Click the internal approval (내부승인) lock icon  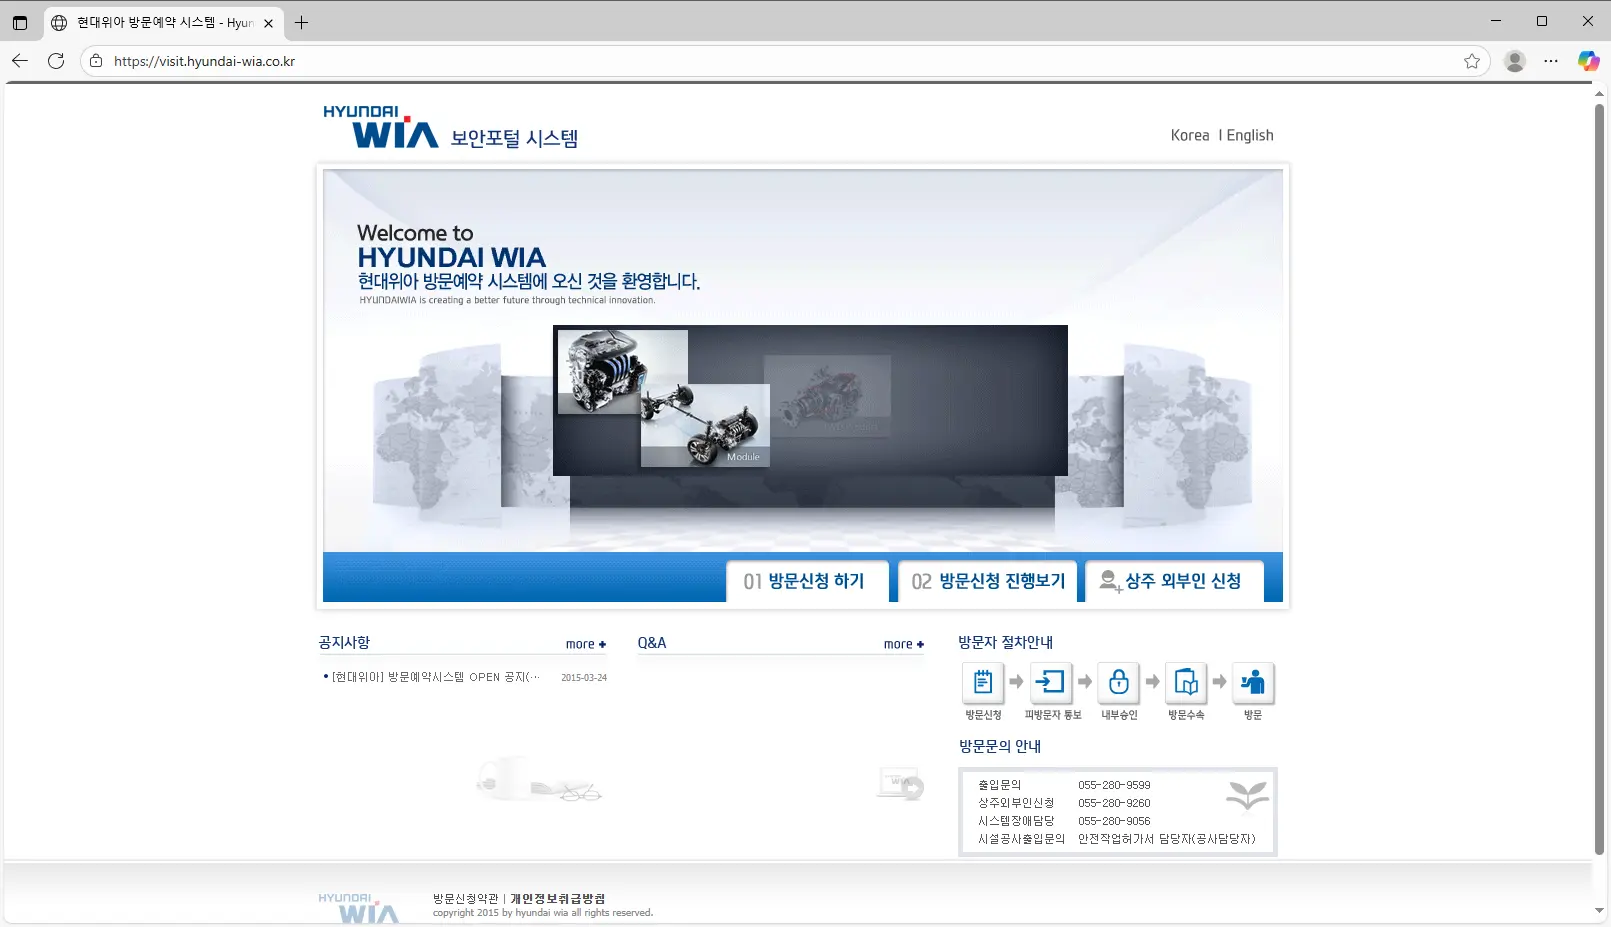pyautogui.click(x=1119, y=683)
